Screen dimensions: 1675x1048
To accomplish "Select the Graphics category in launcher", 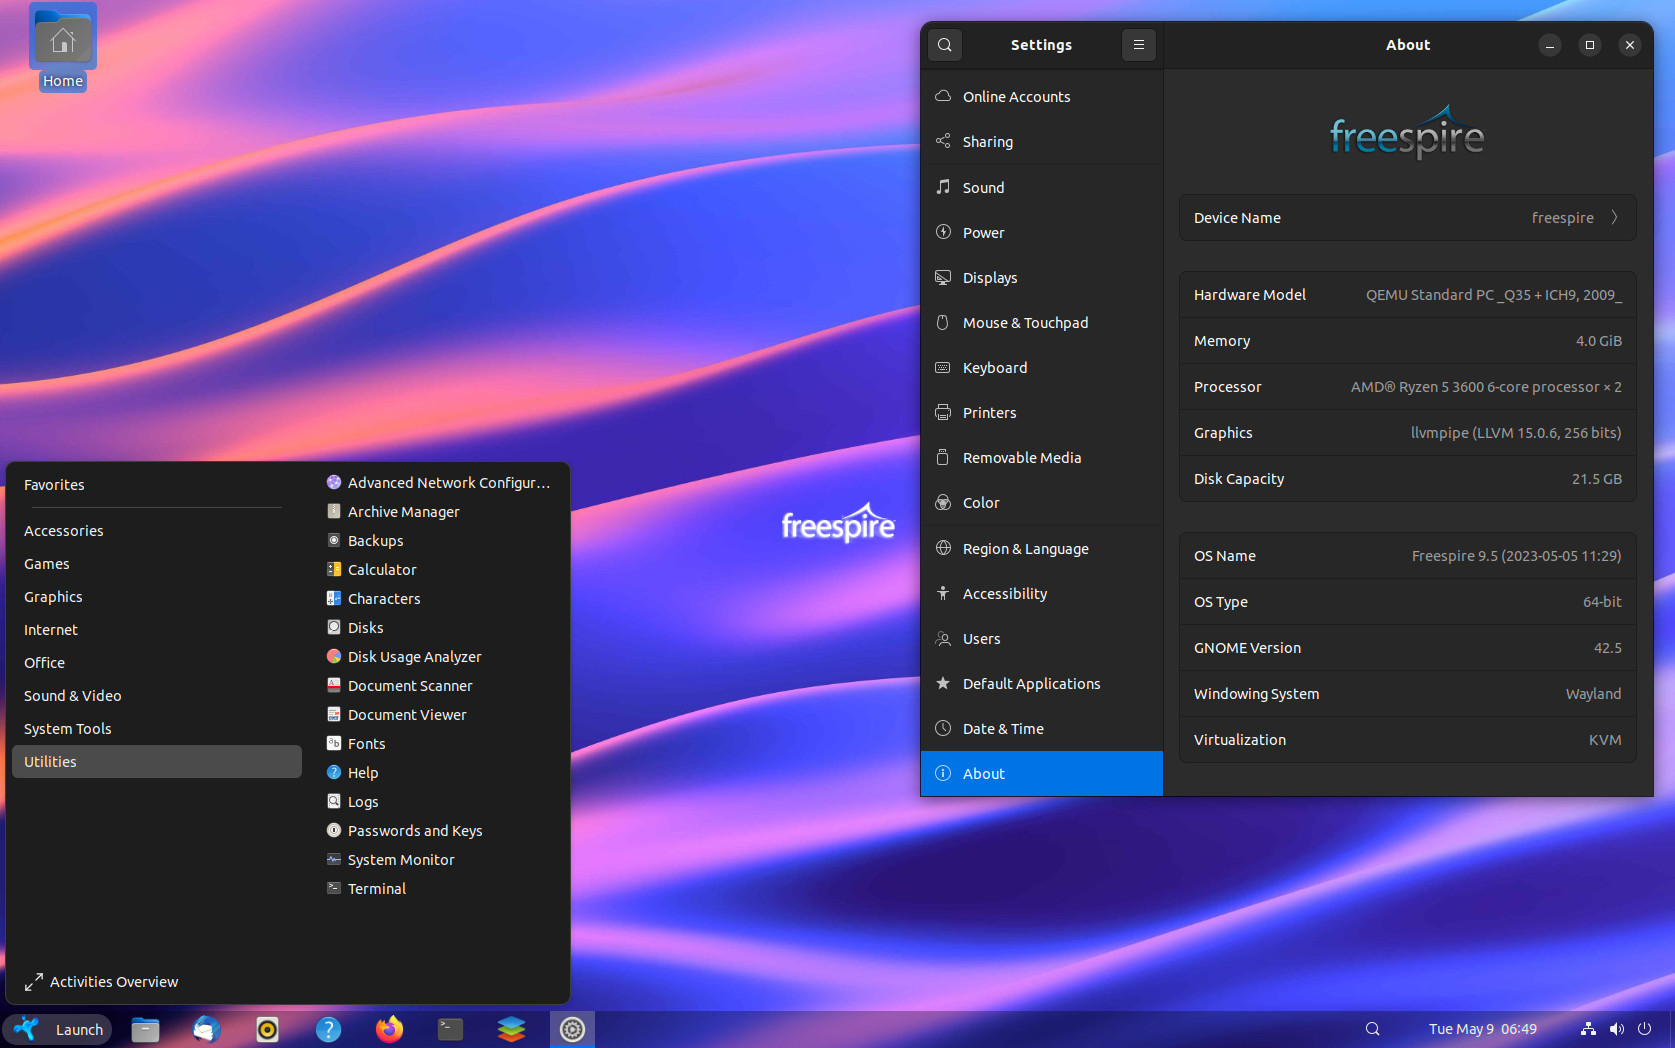I will point(157,597).
